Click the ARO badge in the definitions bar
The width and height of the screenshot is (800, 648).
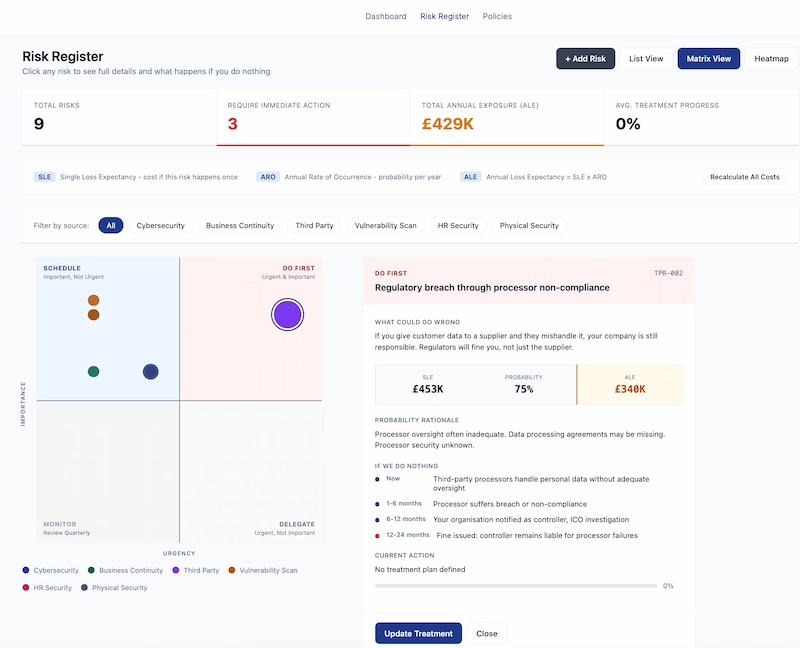(x=268, y=176)
